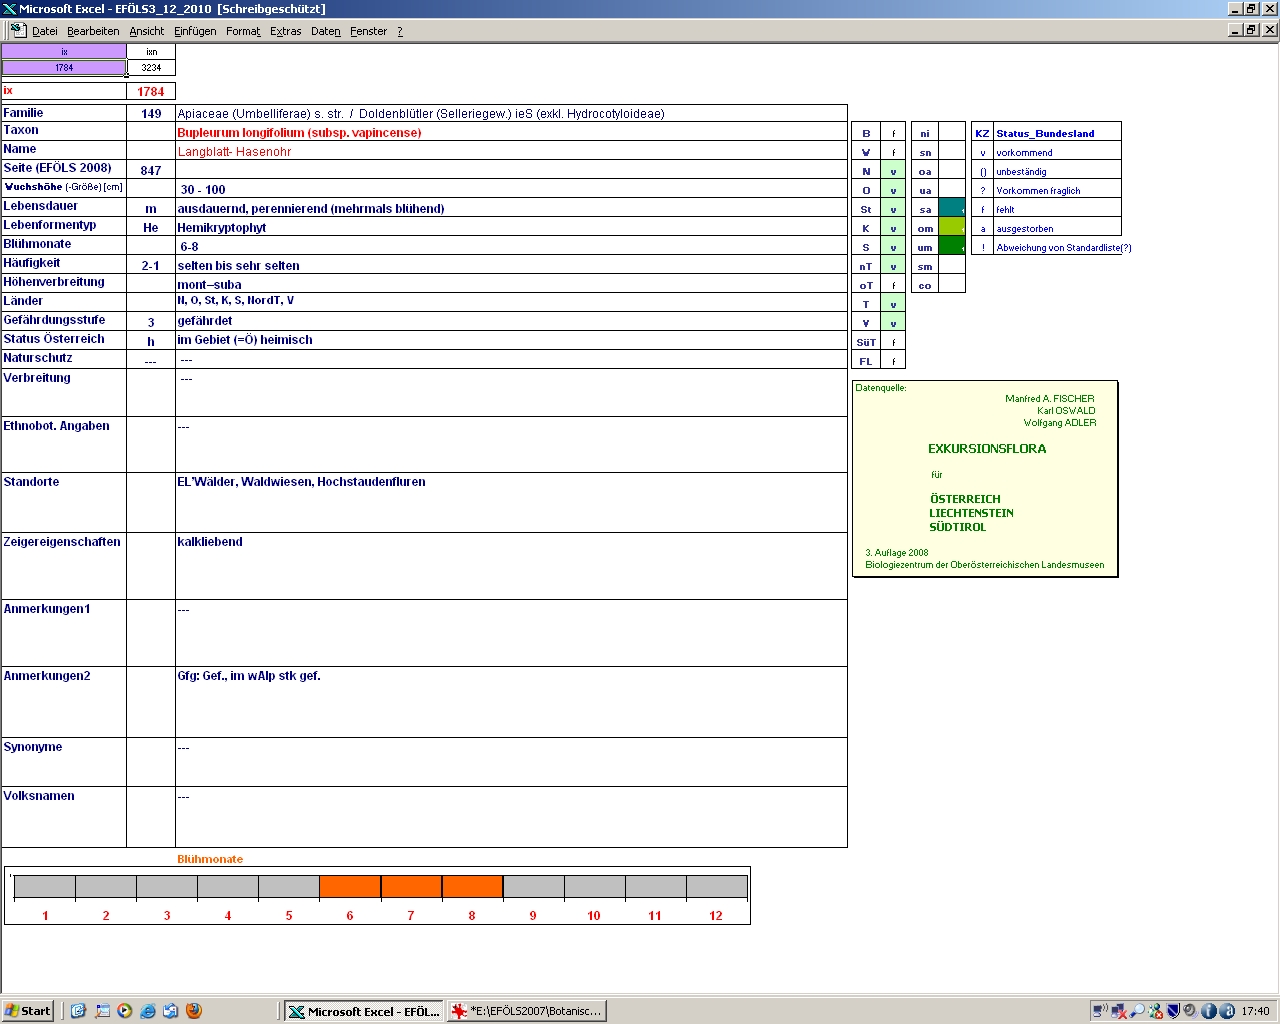Image resolution: width=1280 pixels, height=1024 pixels.
Task: Select the Familie number cell 149
Action: pyautogui.click(x=151, y=113)
